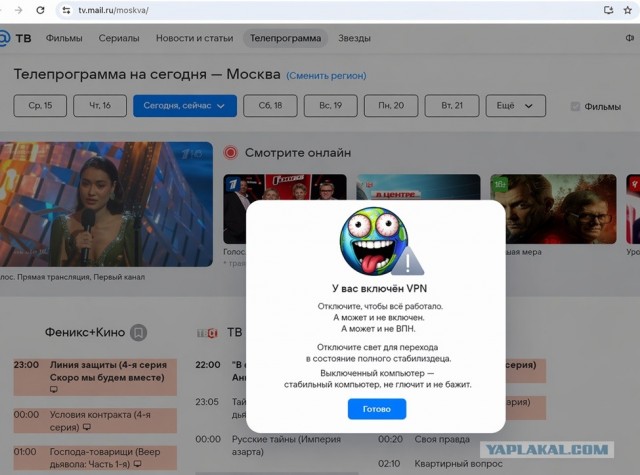This screenshot has width=640, height=475.
Task: Select day Сб, 18
Action: (270, 106)
